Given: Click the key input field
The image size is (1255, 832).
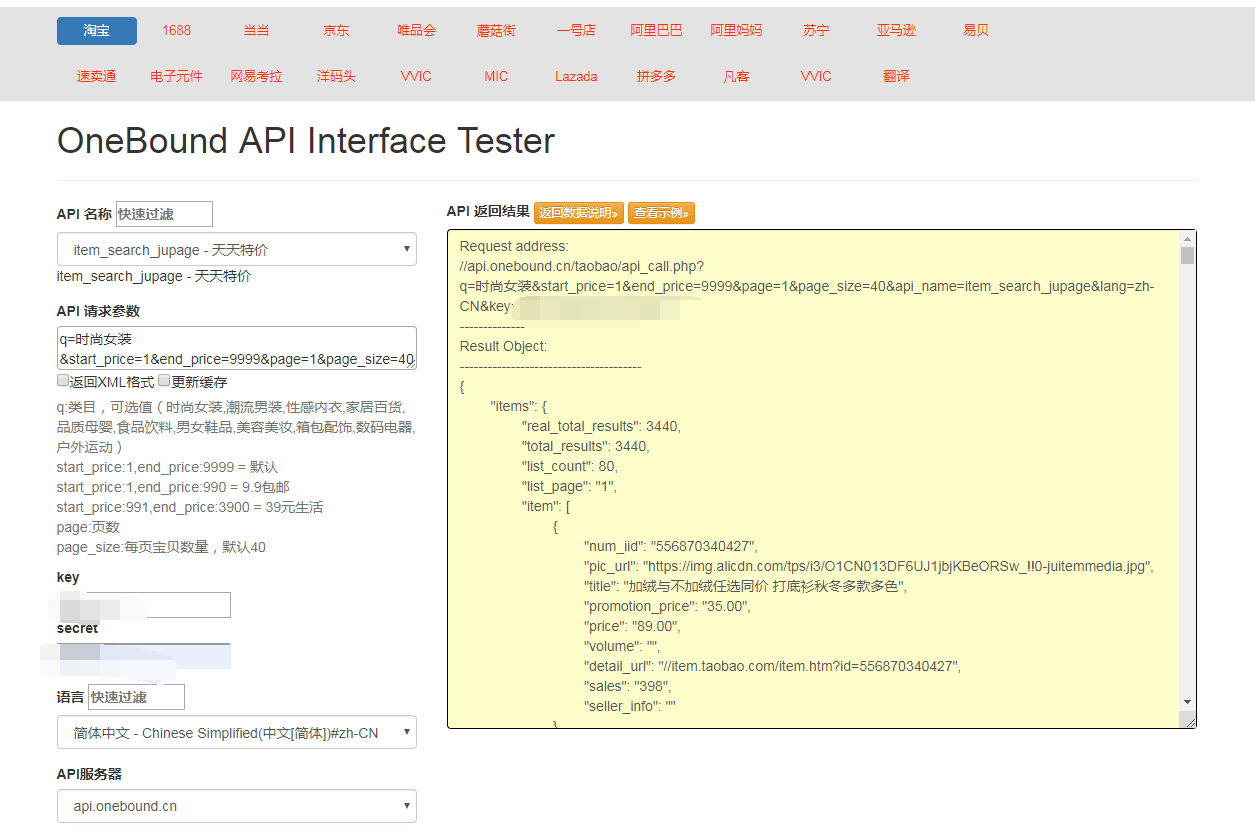Looking at the screenshot, I should pos(144,605).
